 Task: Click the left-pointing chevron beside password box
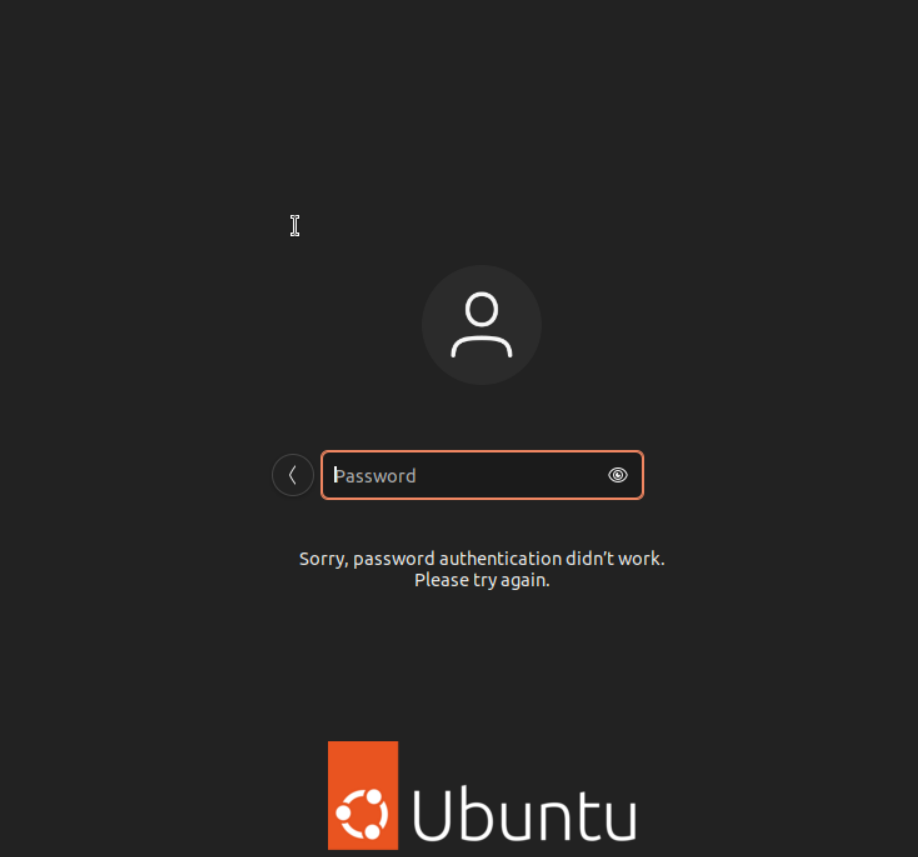pyautogui.click(x=293, y=475)
